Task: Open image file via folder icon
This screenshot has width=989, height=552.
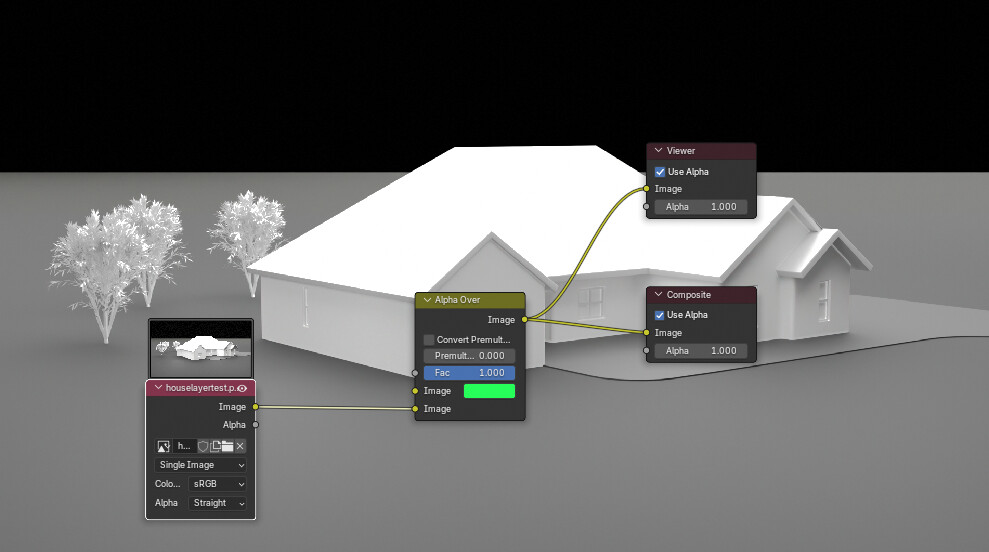Action: (x=227, y=446)
